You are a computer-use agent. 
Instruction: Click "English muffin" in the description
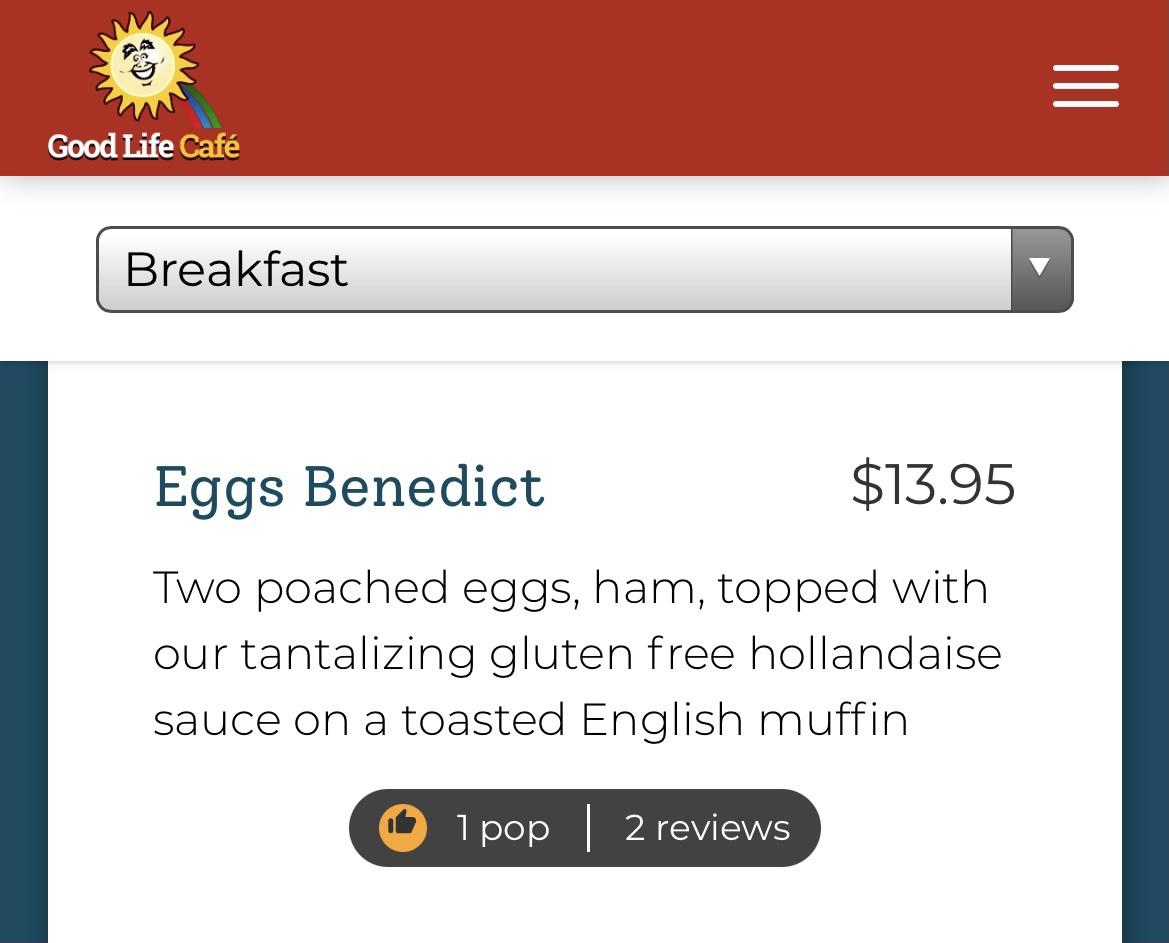[x=743, y=720]
